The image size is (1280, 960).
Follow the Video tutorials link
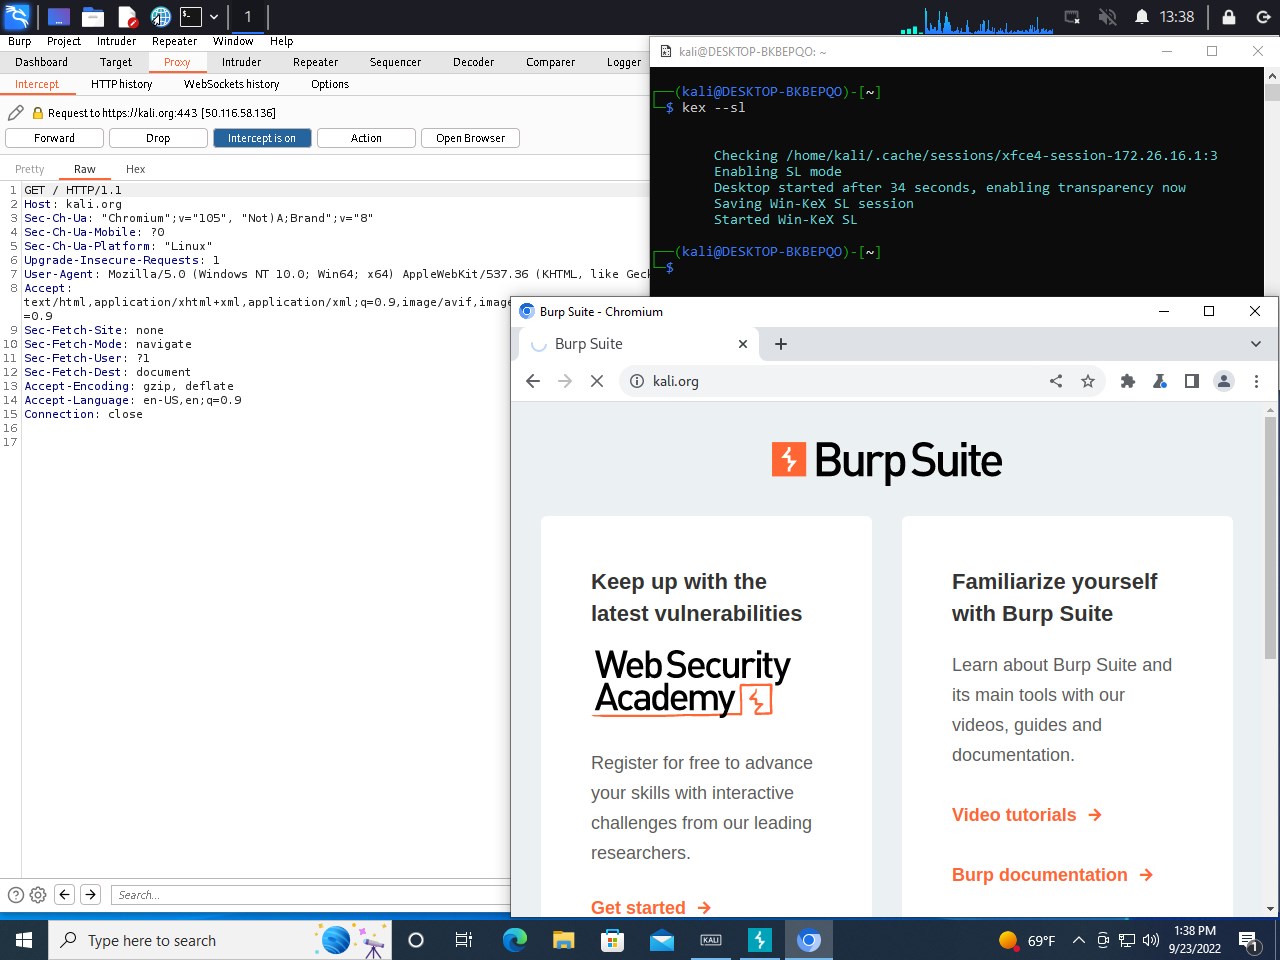click(1015, 815)
